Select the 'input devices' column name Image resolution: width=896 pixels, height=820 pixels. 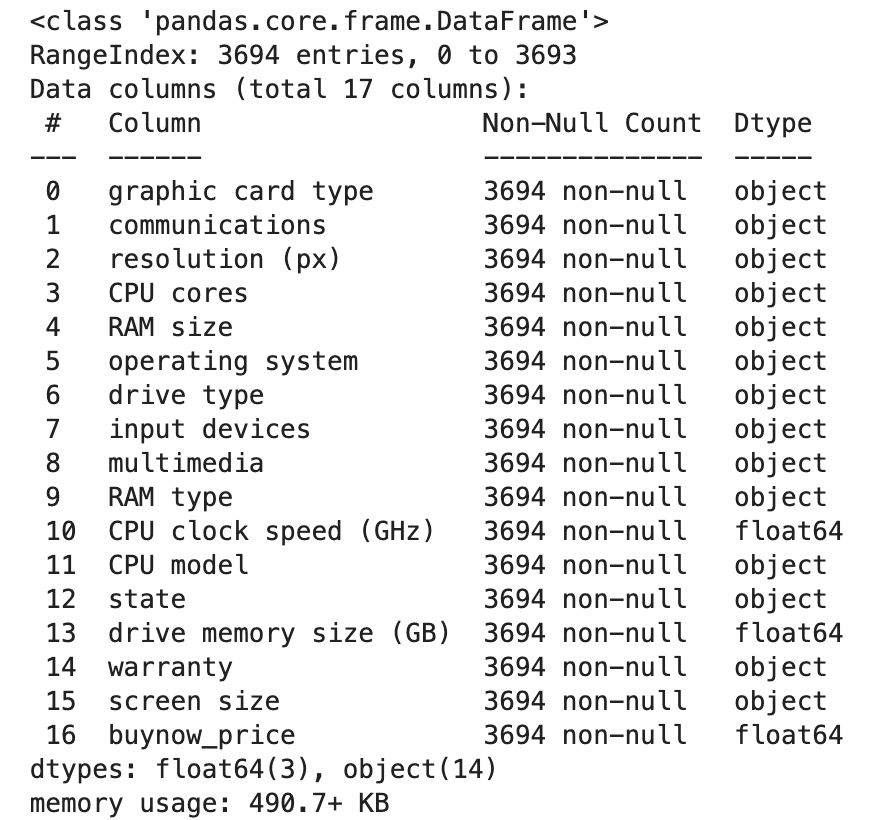[x=209, y=430]
